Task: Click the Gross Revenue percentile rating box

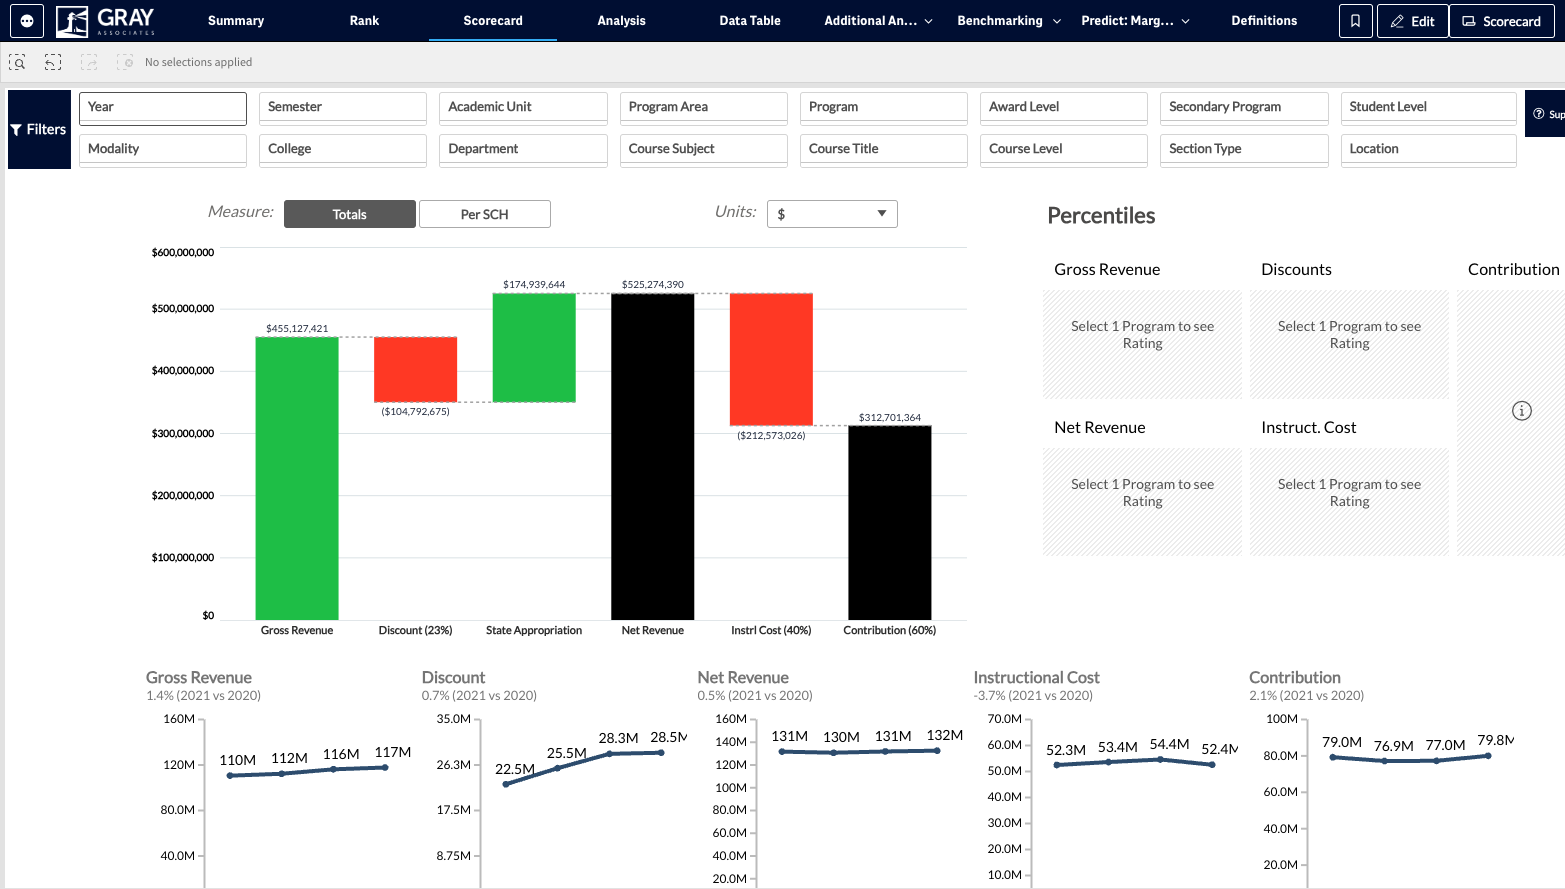Action: (x=1142, y=345)
